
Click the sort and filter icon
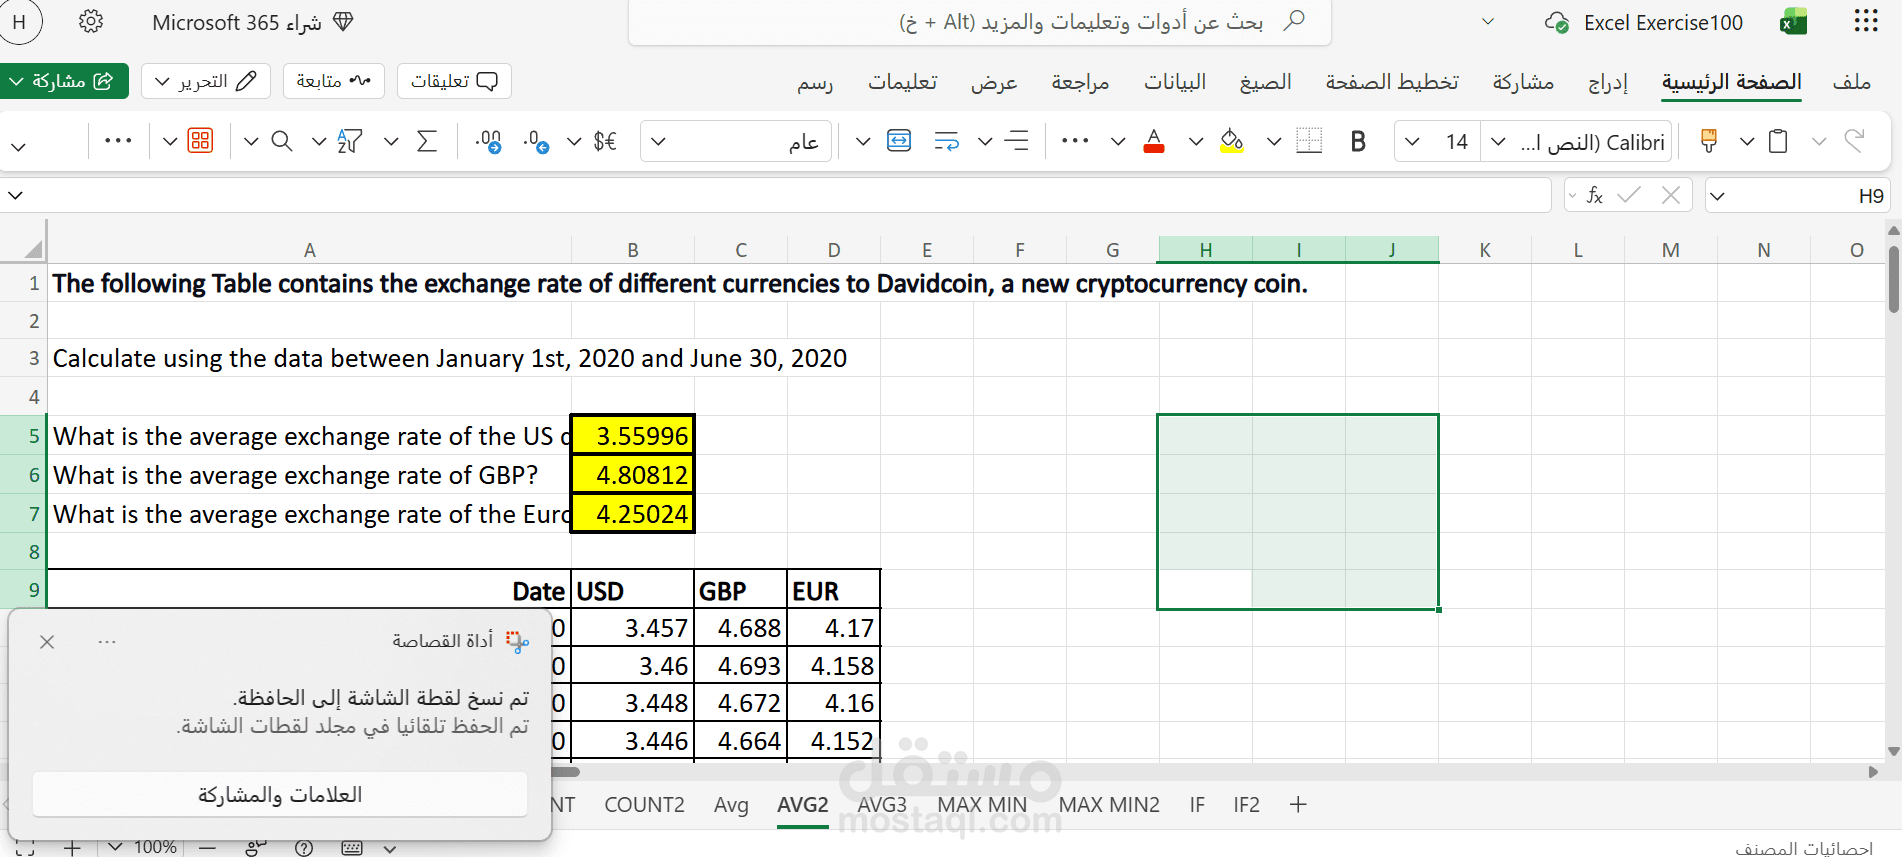(x=349, y=141)
